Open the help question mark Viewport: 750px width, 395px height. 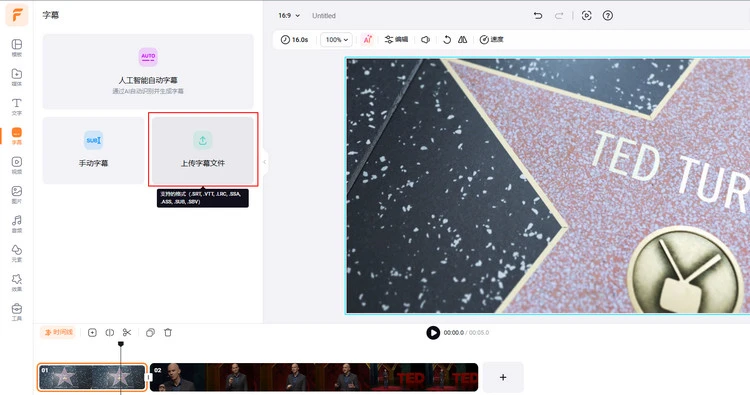(607, 15)
